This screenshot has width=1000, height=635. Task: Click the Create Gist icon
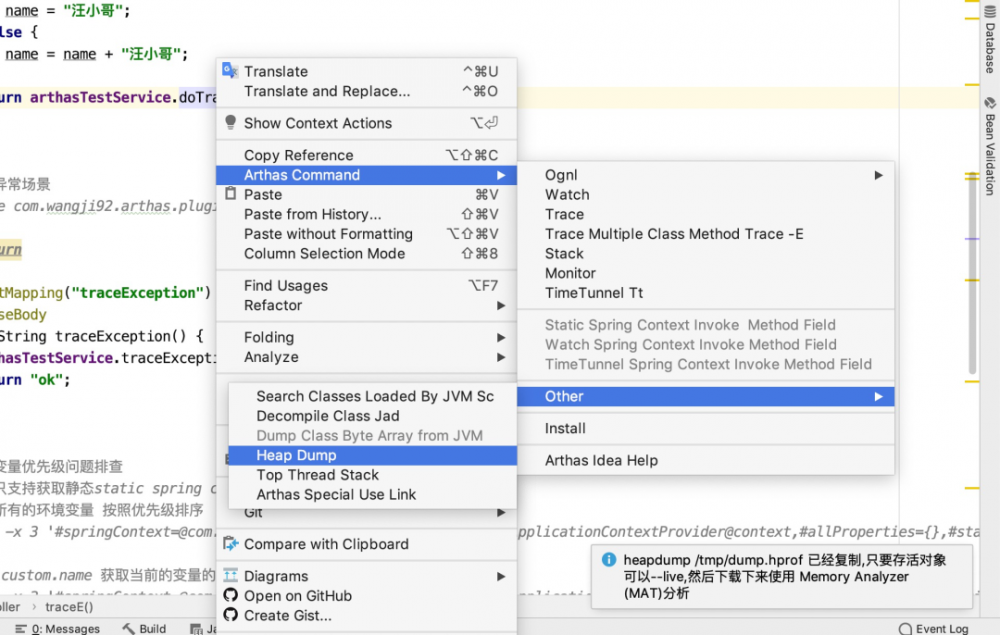coord(230,615)
